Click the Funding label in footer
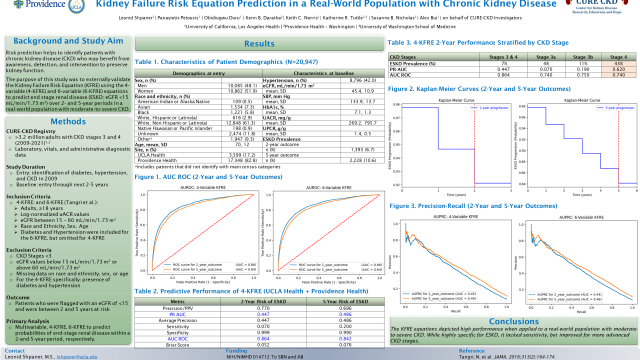The image size is (640, 360). point(236,351)
